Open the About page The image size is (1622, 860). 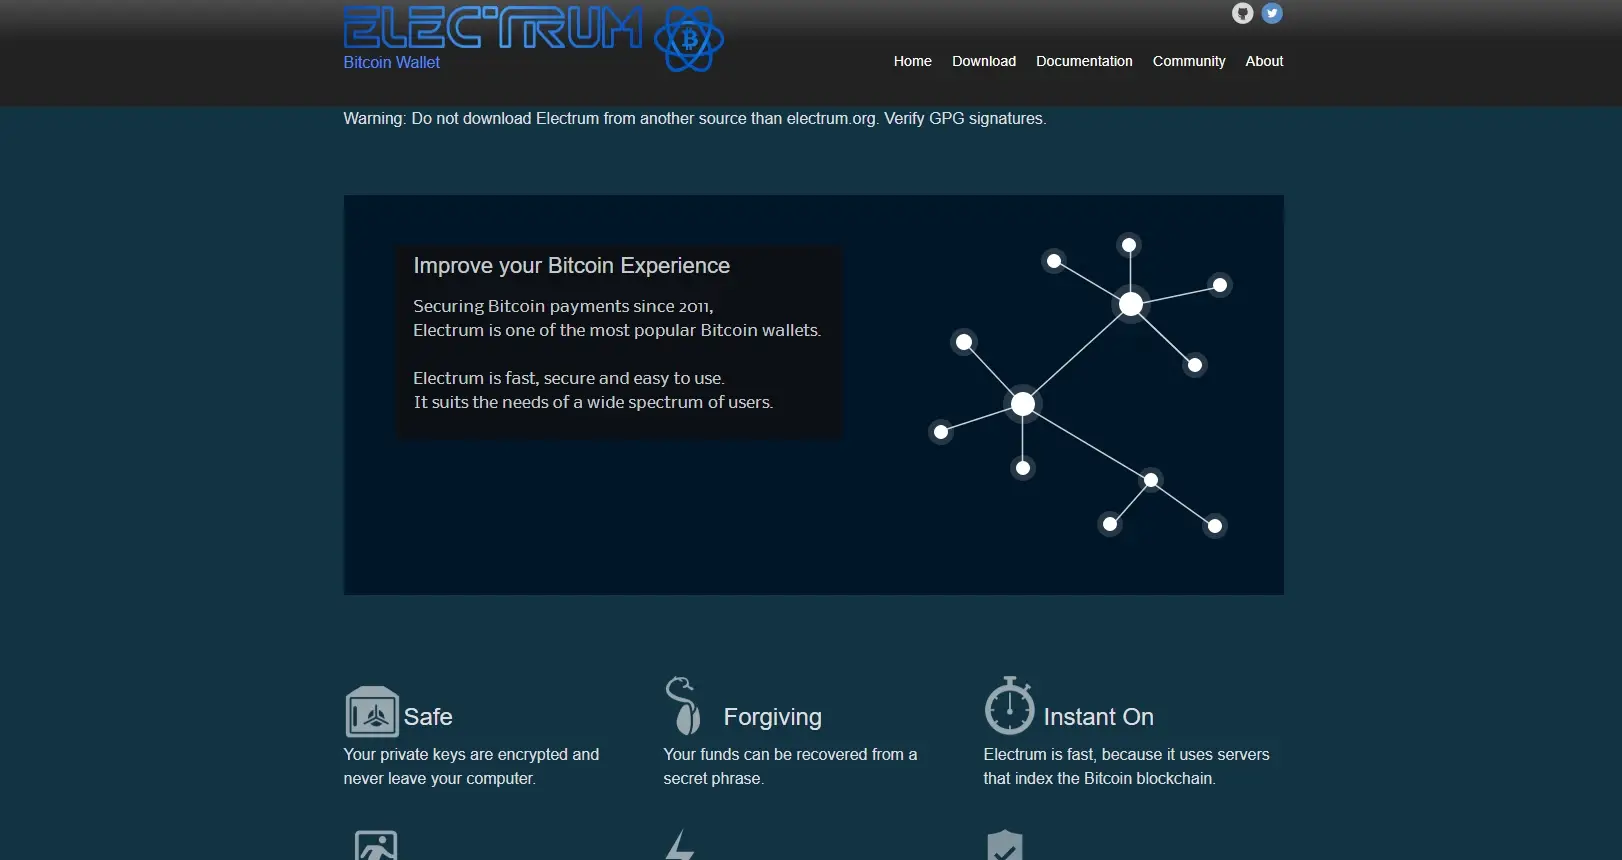coord(1264,61)
